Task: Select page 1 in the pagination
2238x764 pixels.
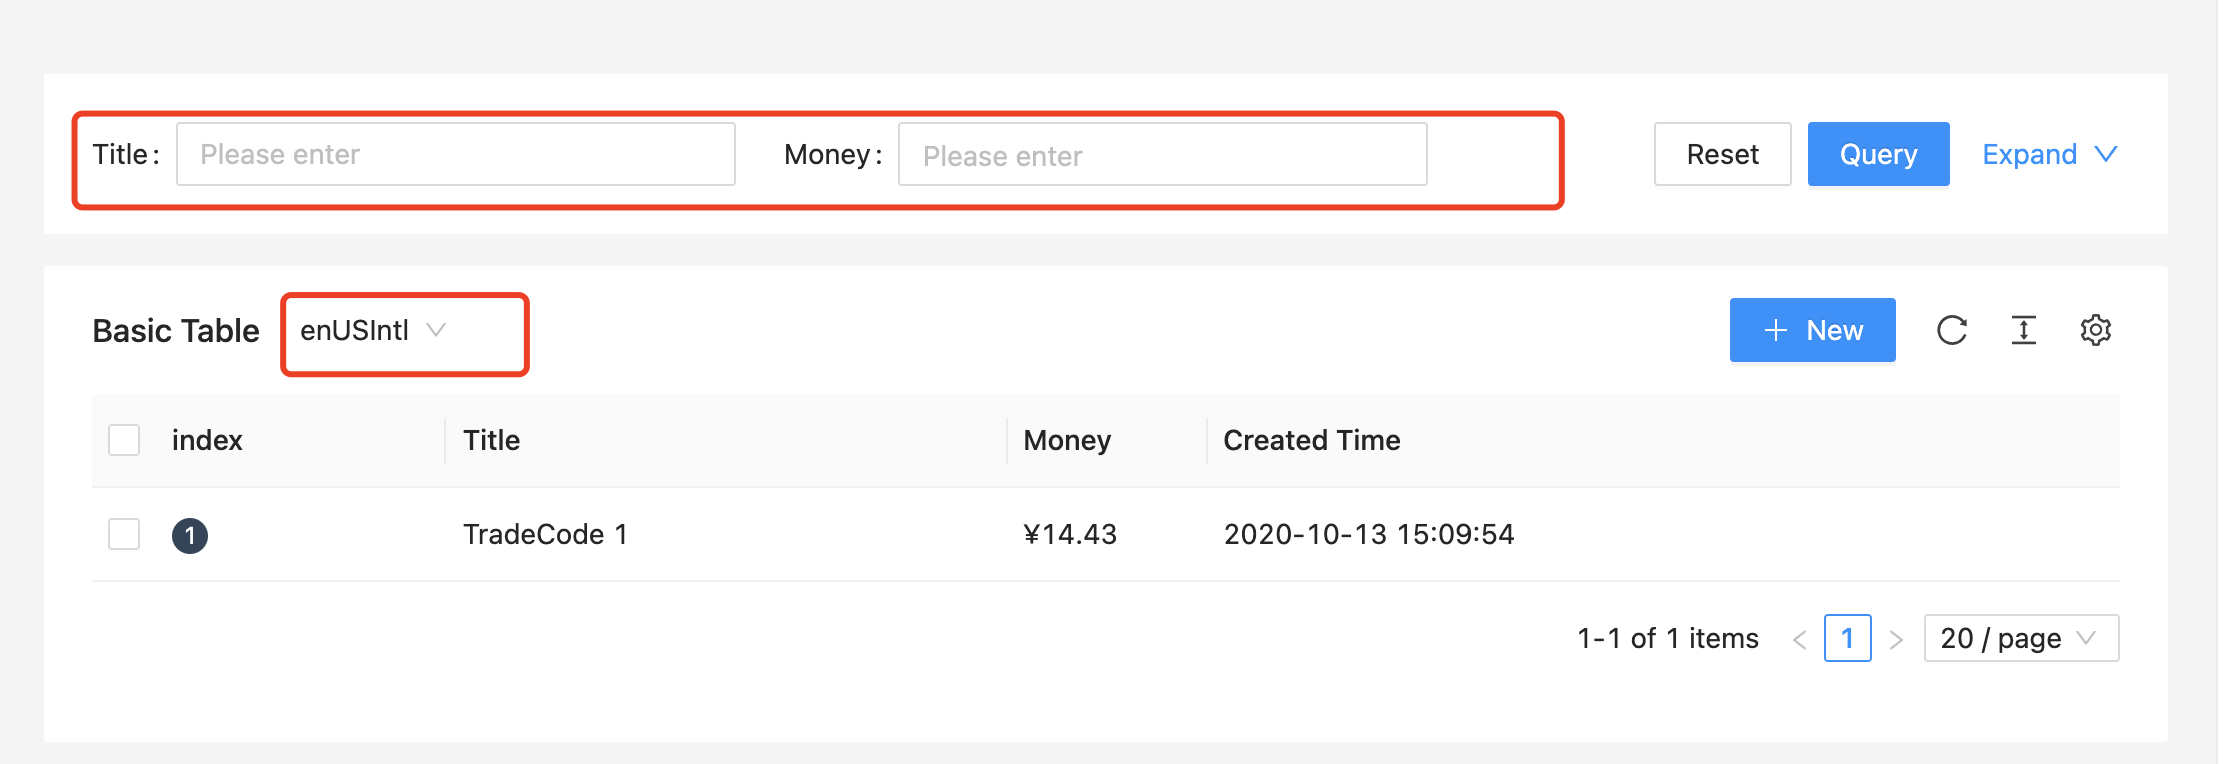Action: pyautogui.click(x=1848, y=638)
